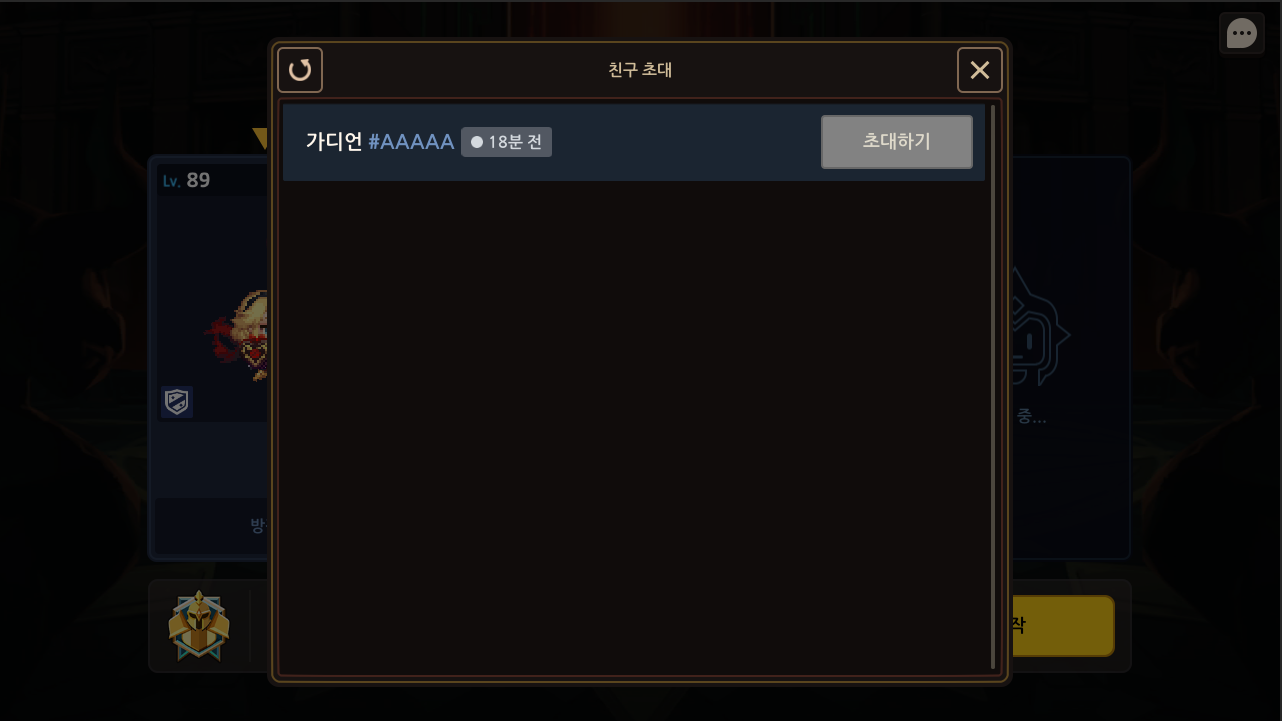
Task: Select the player character sprite
Action: coord(240,335)
